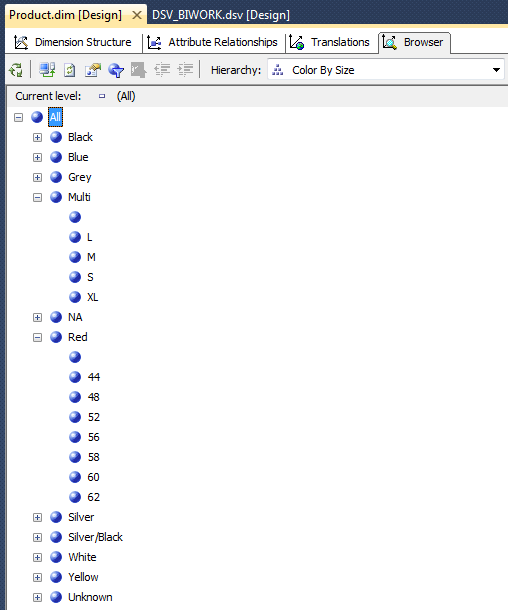This screenshot has width=508, height=610.
Task: Collapse the Red color node
Action: 37,337
